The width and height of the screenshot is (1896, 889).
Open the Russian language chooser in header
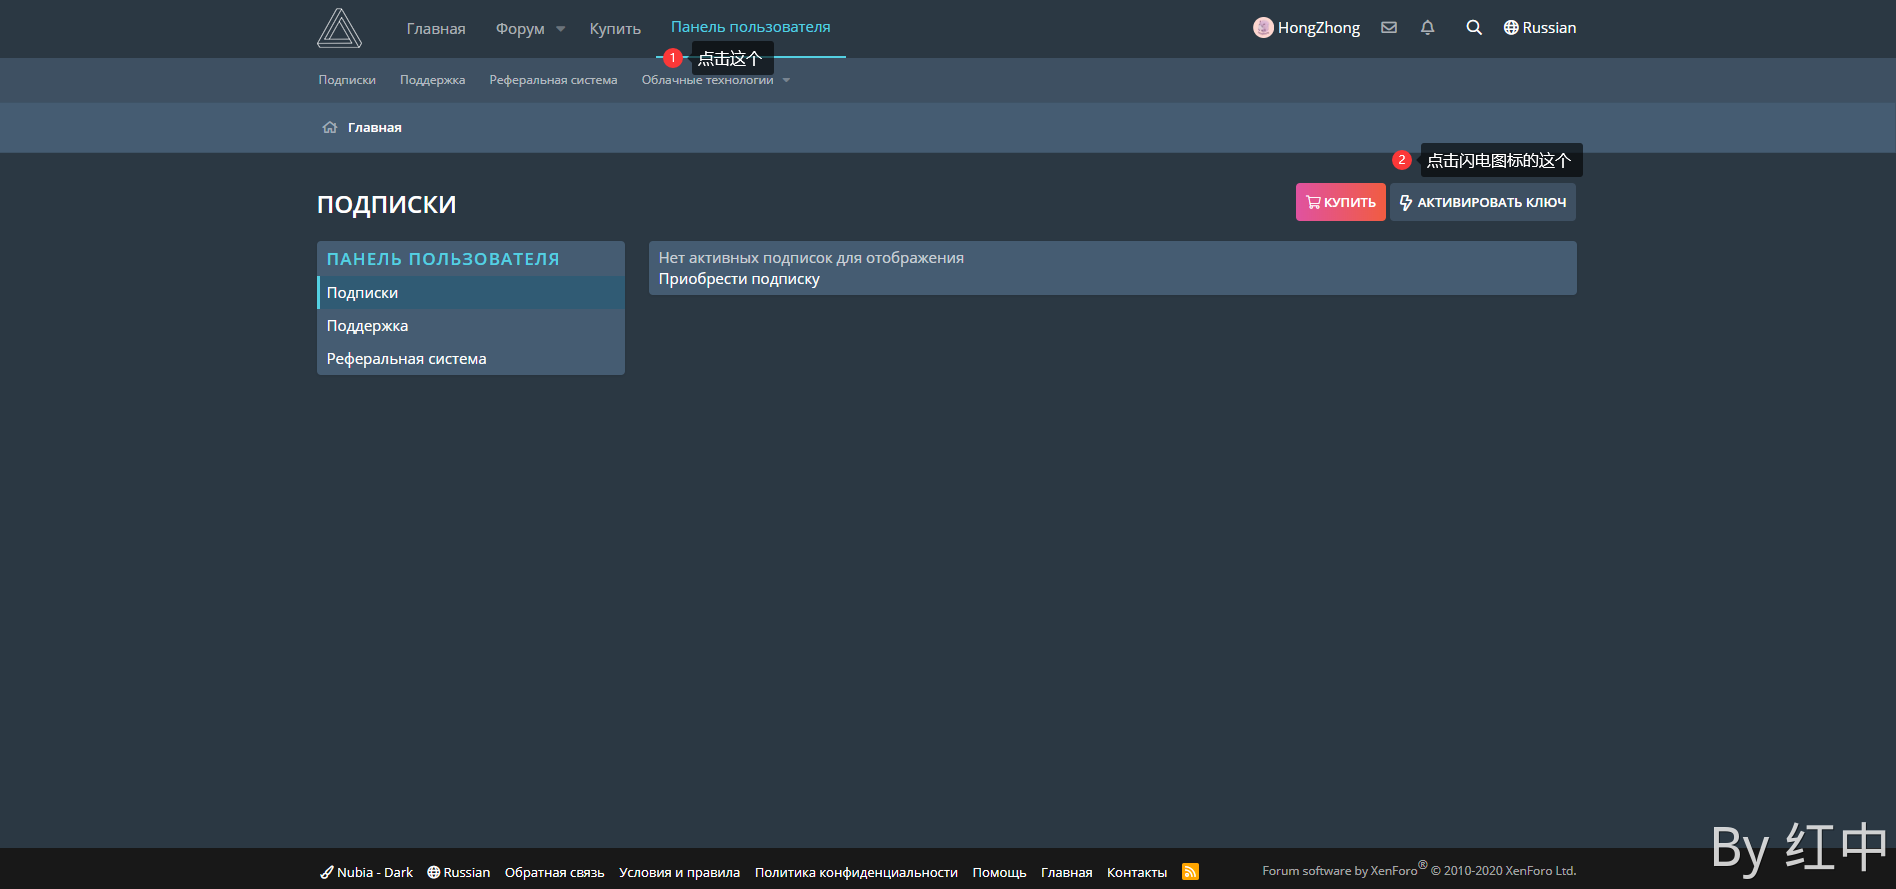click(1540, 28)
